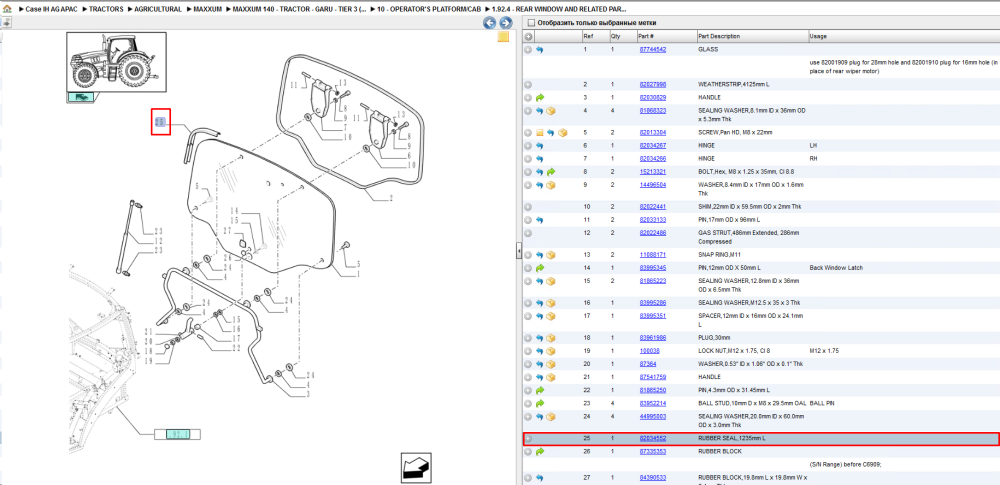Open AGRICULTURAL breadcrumb
The image size is (1000, 485).
(158, 10)
